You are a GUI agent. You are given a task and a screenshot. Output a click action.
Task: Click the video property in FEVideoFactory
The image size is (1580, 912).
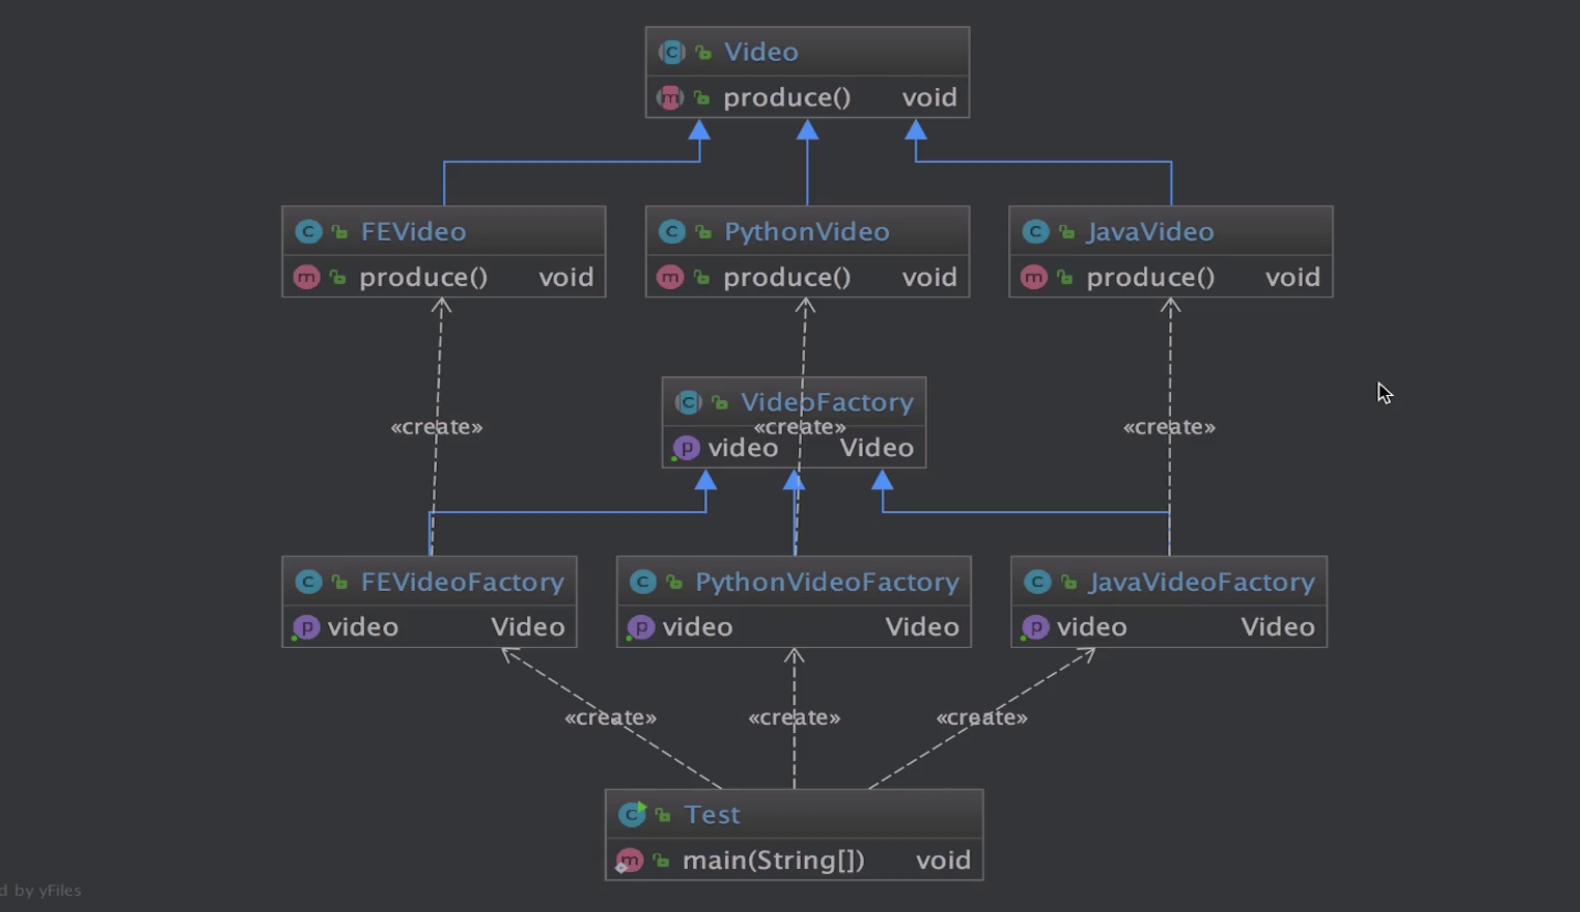(x=363, y=627)
